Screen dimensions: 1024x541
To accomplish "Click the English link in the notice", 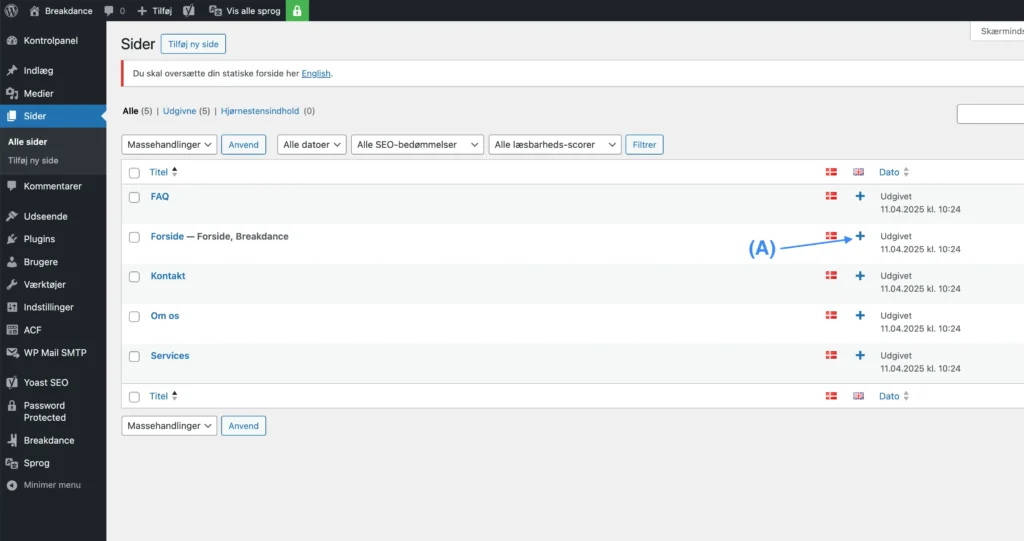I will coord(316,74).
